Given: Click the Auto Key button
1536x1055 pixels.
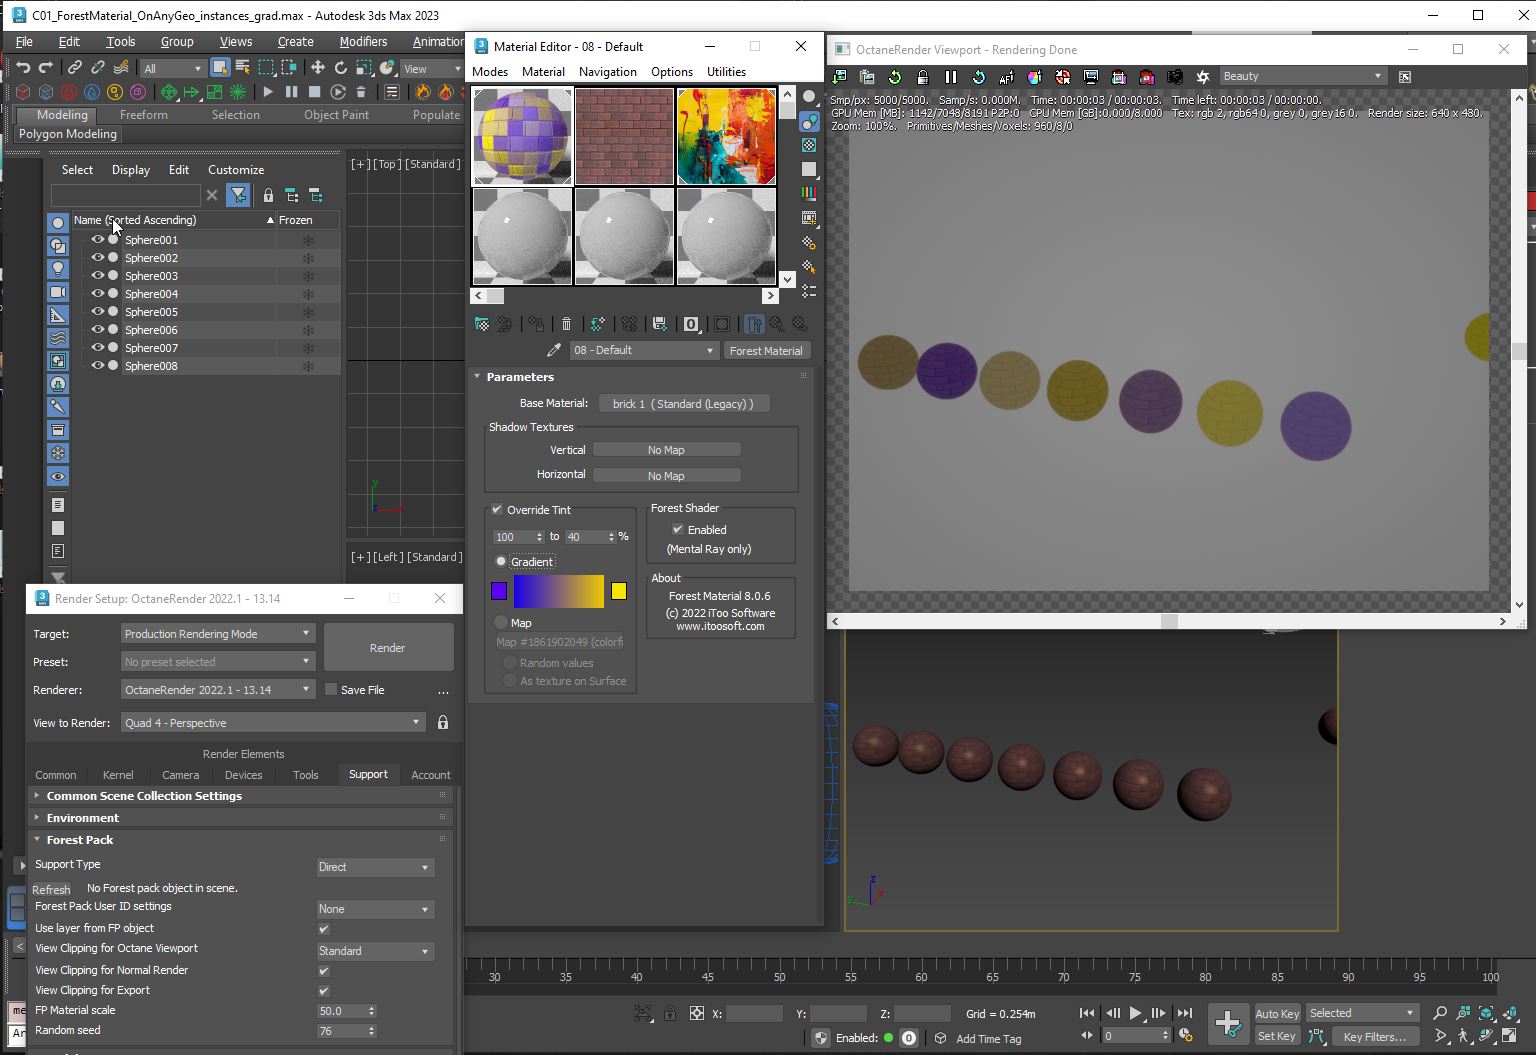Looking at the screenshot, I should point(1277,1014).
